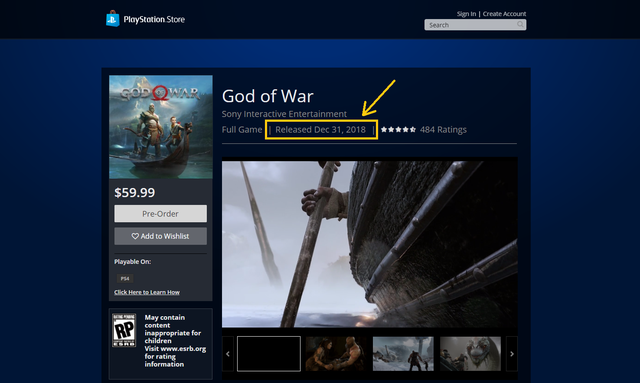Click the Playable On label

point(132,261)
